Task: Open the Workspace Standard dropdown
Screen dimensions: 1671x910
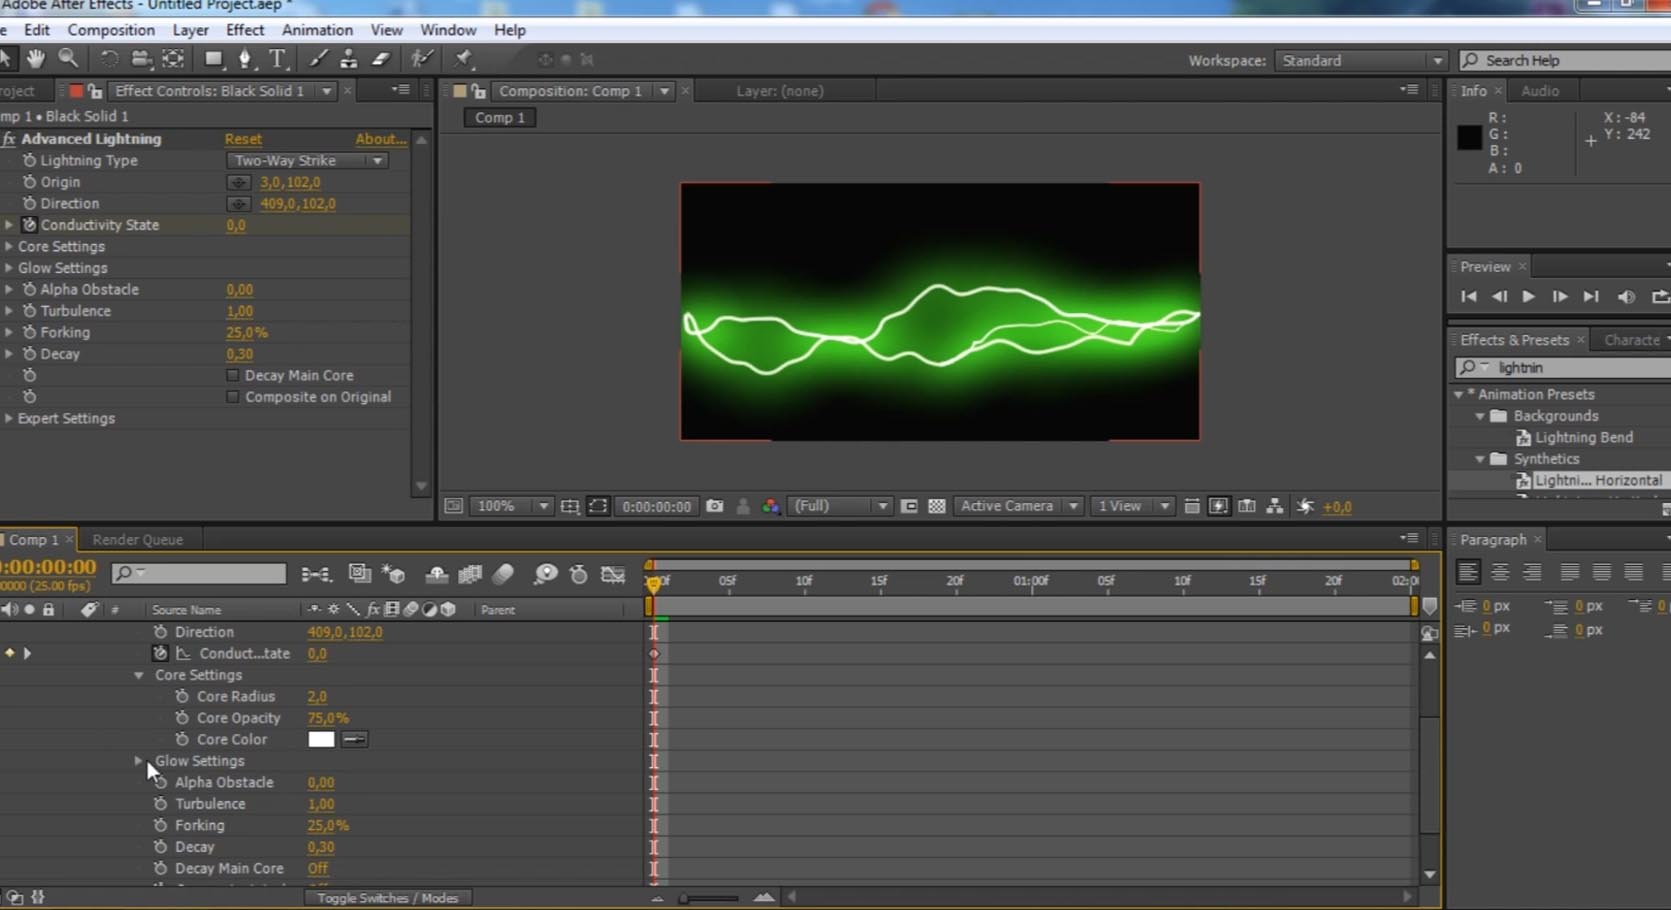Action: 1360,60
